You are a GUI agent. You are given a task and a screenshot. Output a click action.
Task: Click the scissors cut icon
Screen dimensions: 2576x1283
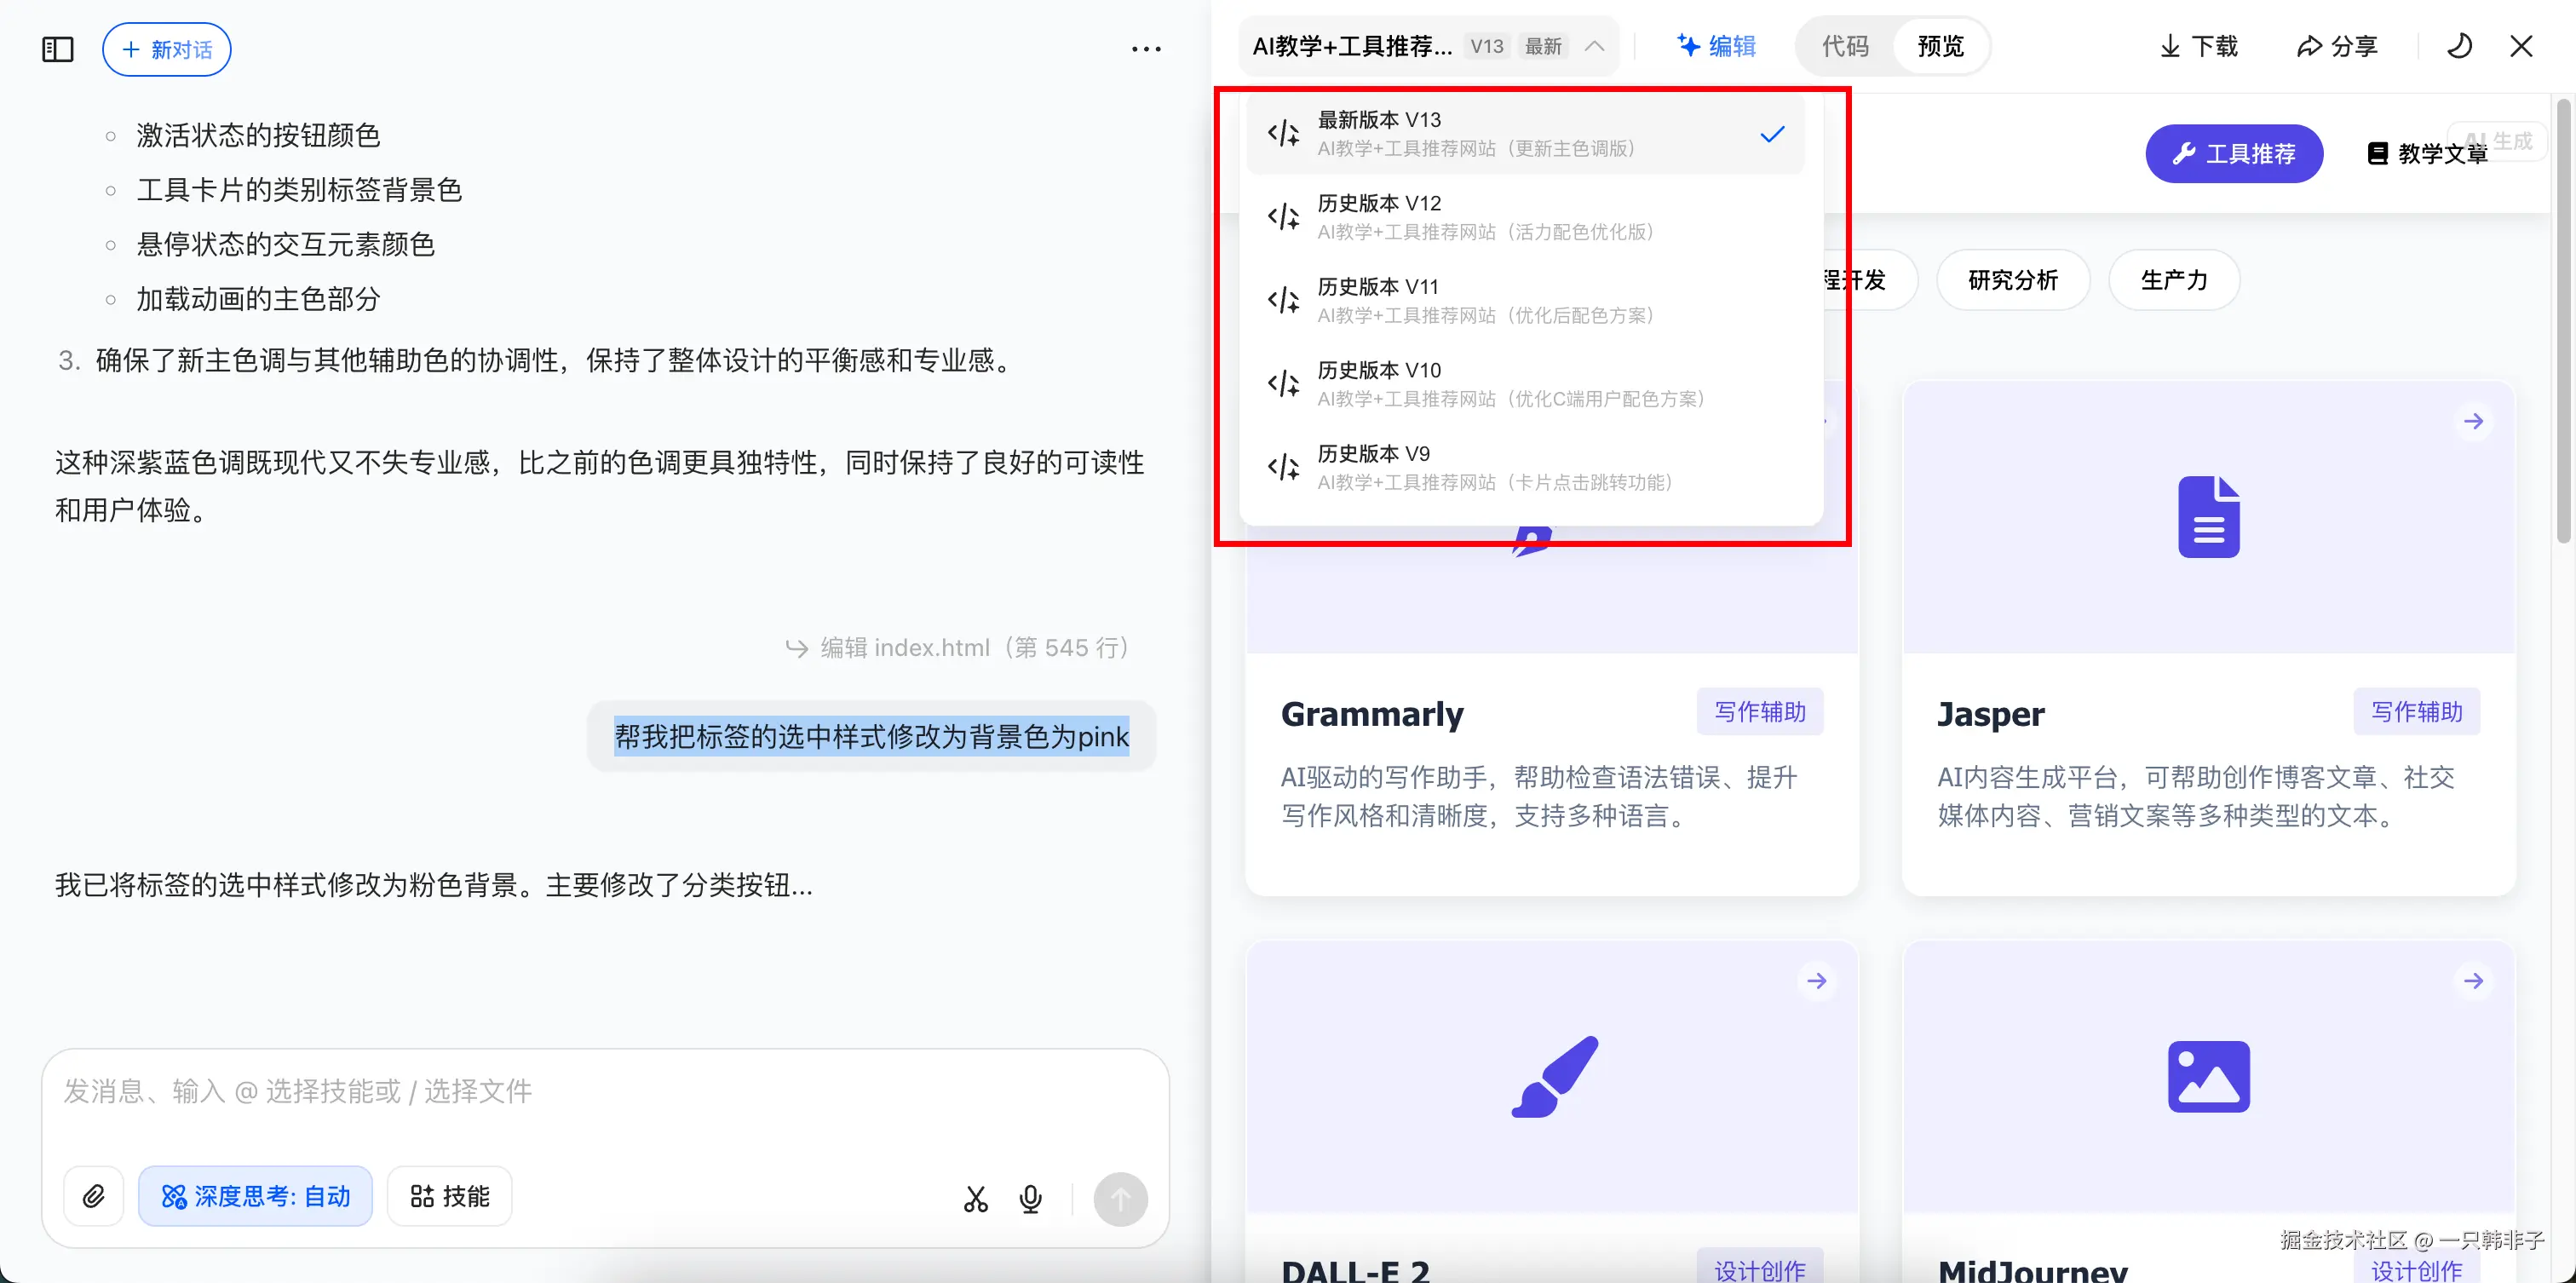coord(976,1198)
